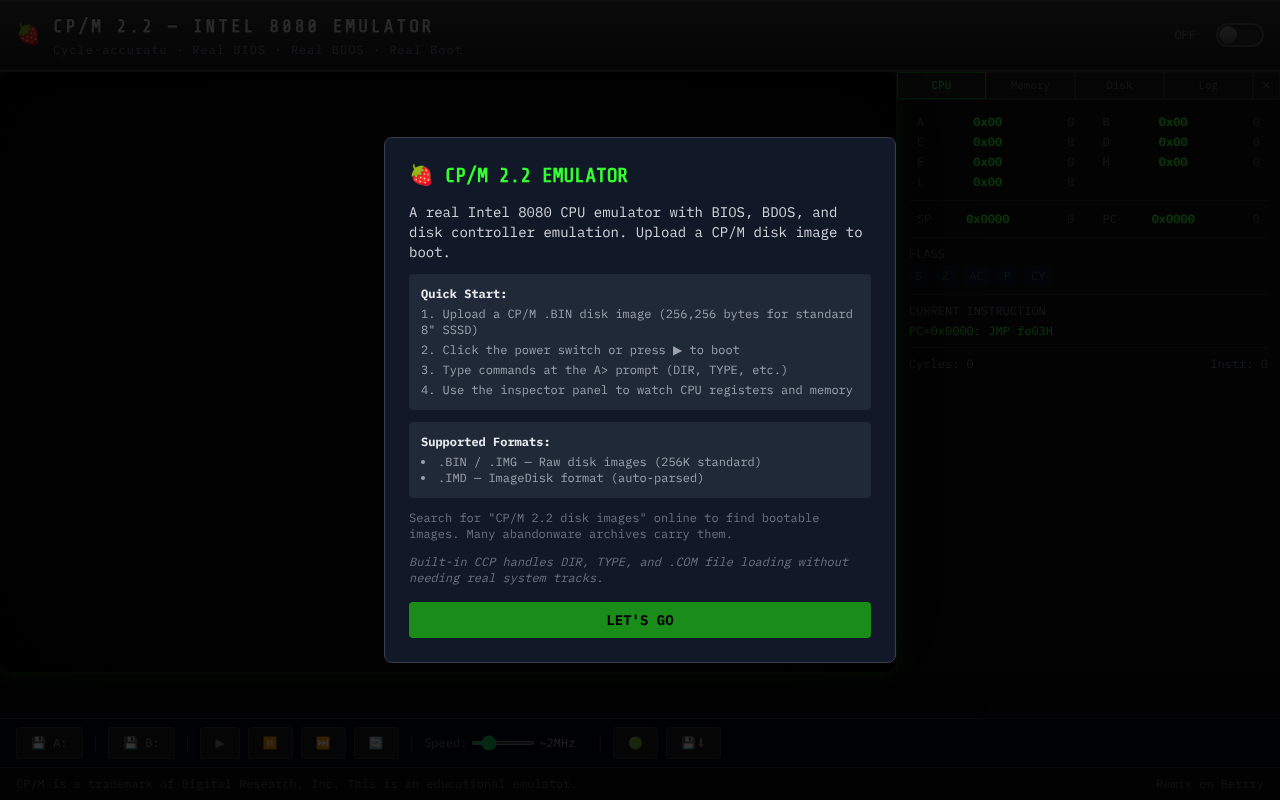Select the PC value 0x0000

pos(1173,219)
